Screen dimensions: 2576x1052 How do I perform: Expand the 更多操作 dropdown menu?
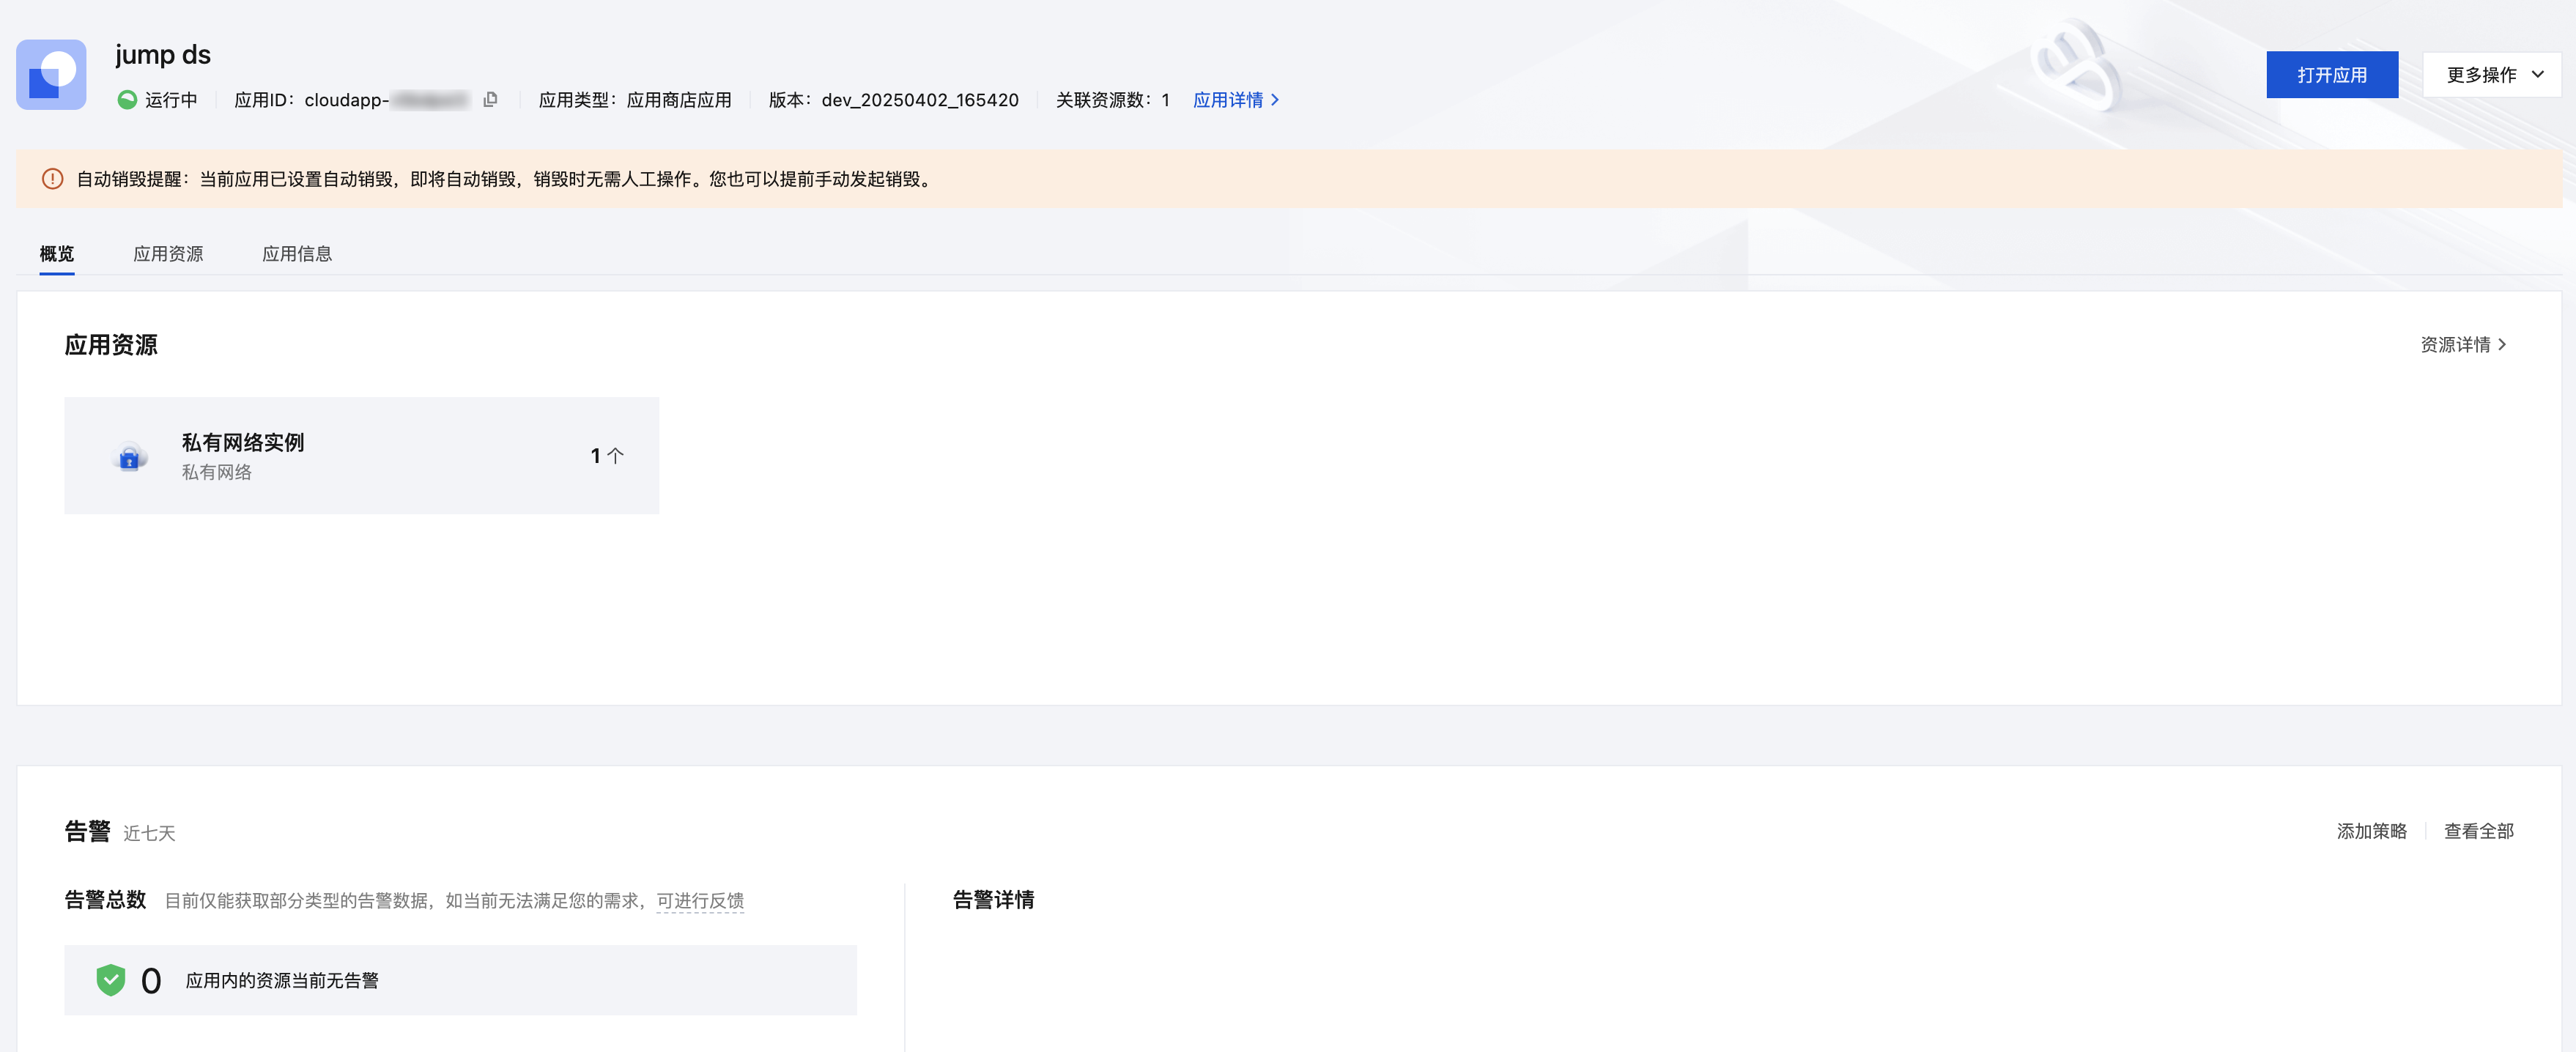click(x=2491, y=75)
